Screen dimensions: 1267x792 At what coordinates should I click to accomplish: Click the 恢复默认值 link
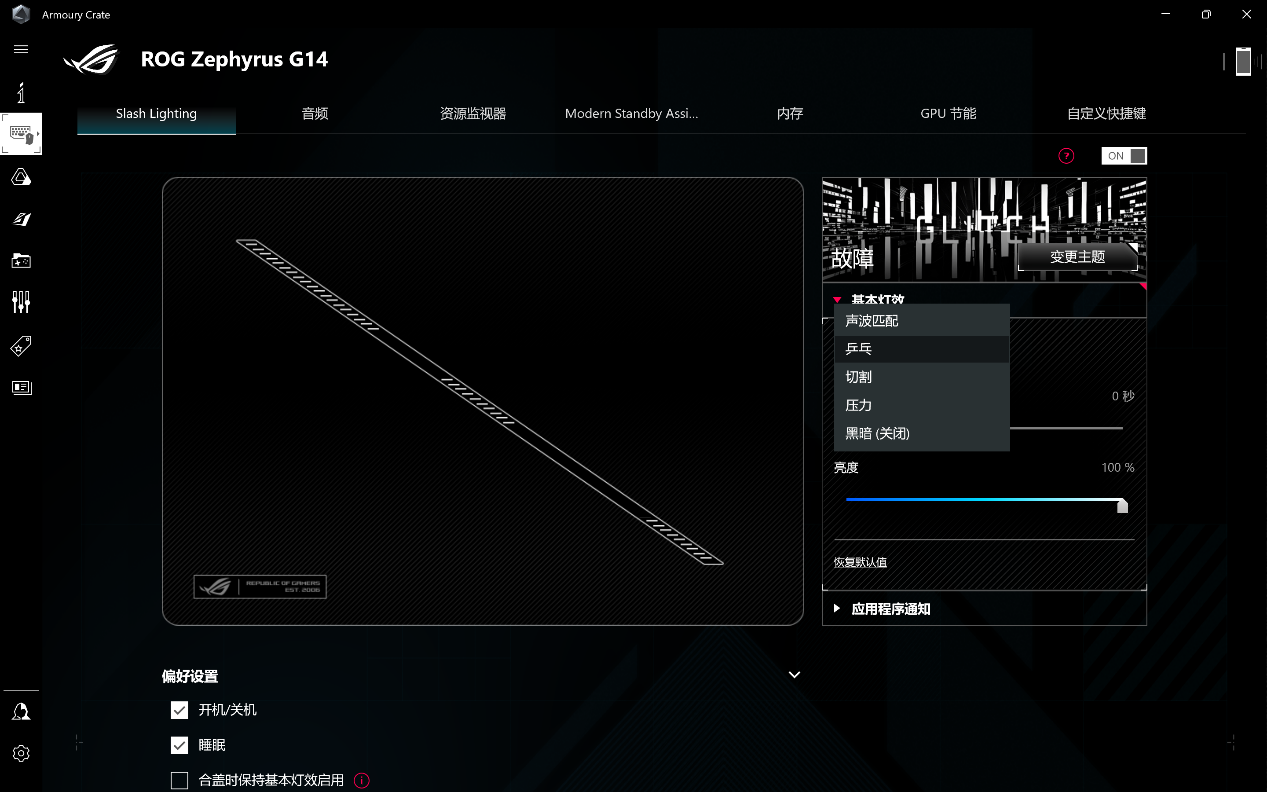860,562
